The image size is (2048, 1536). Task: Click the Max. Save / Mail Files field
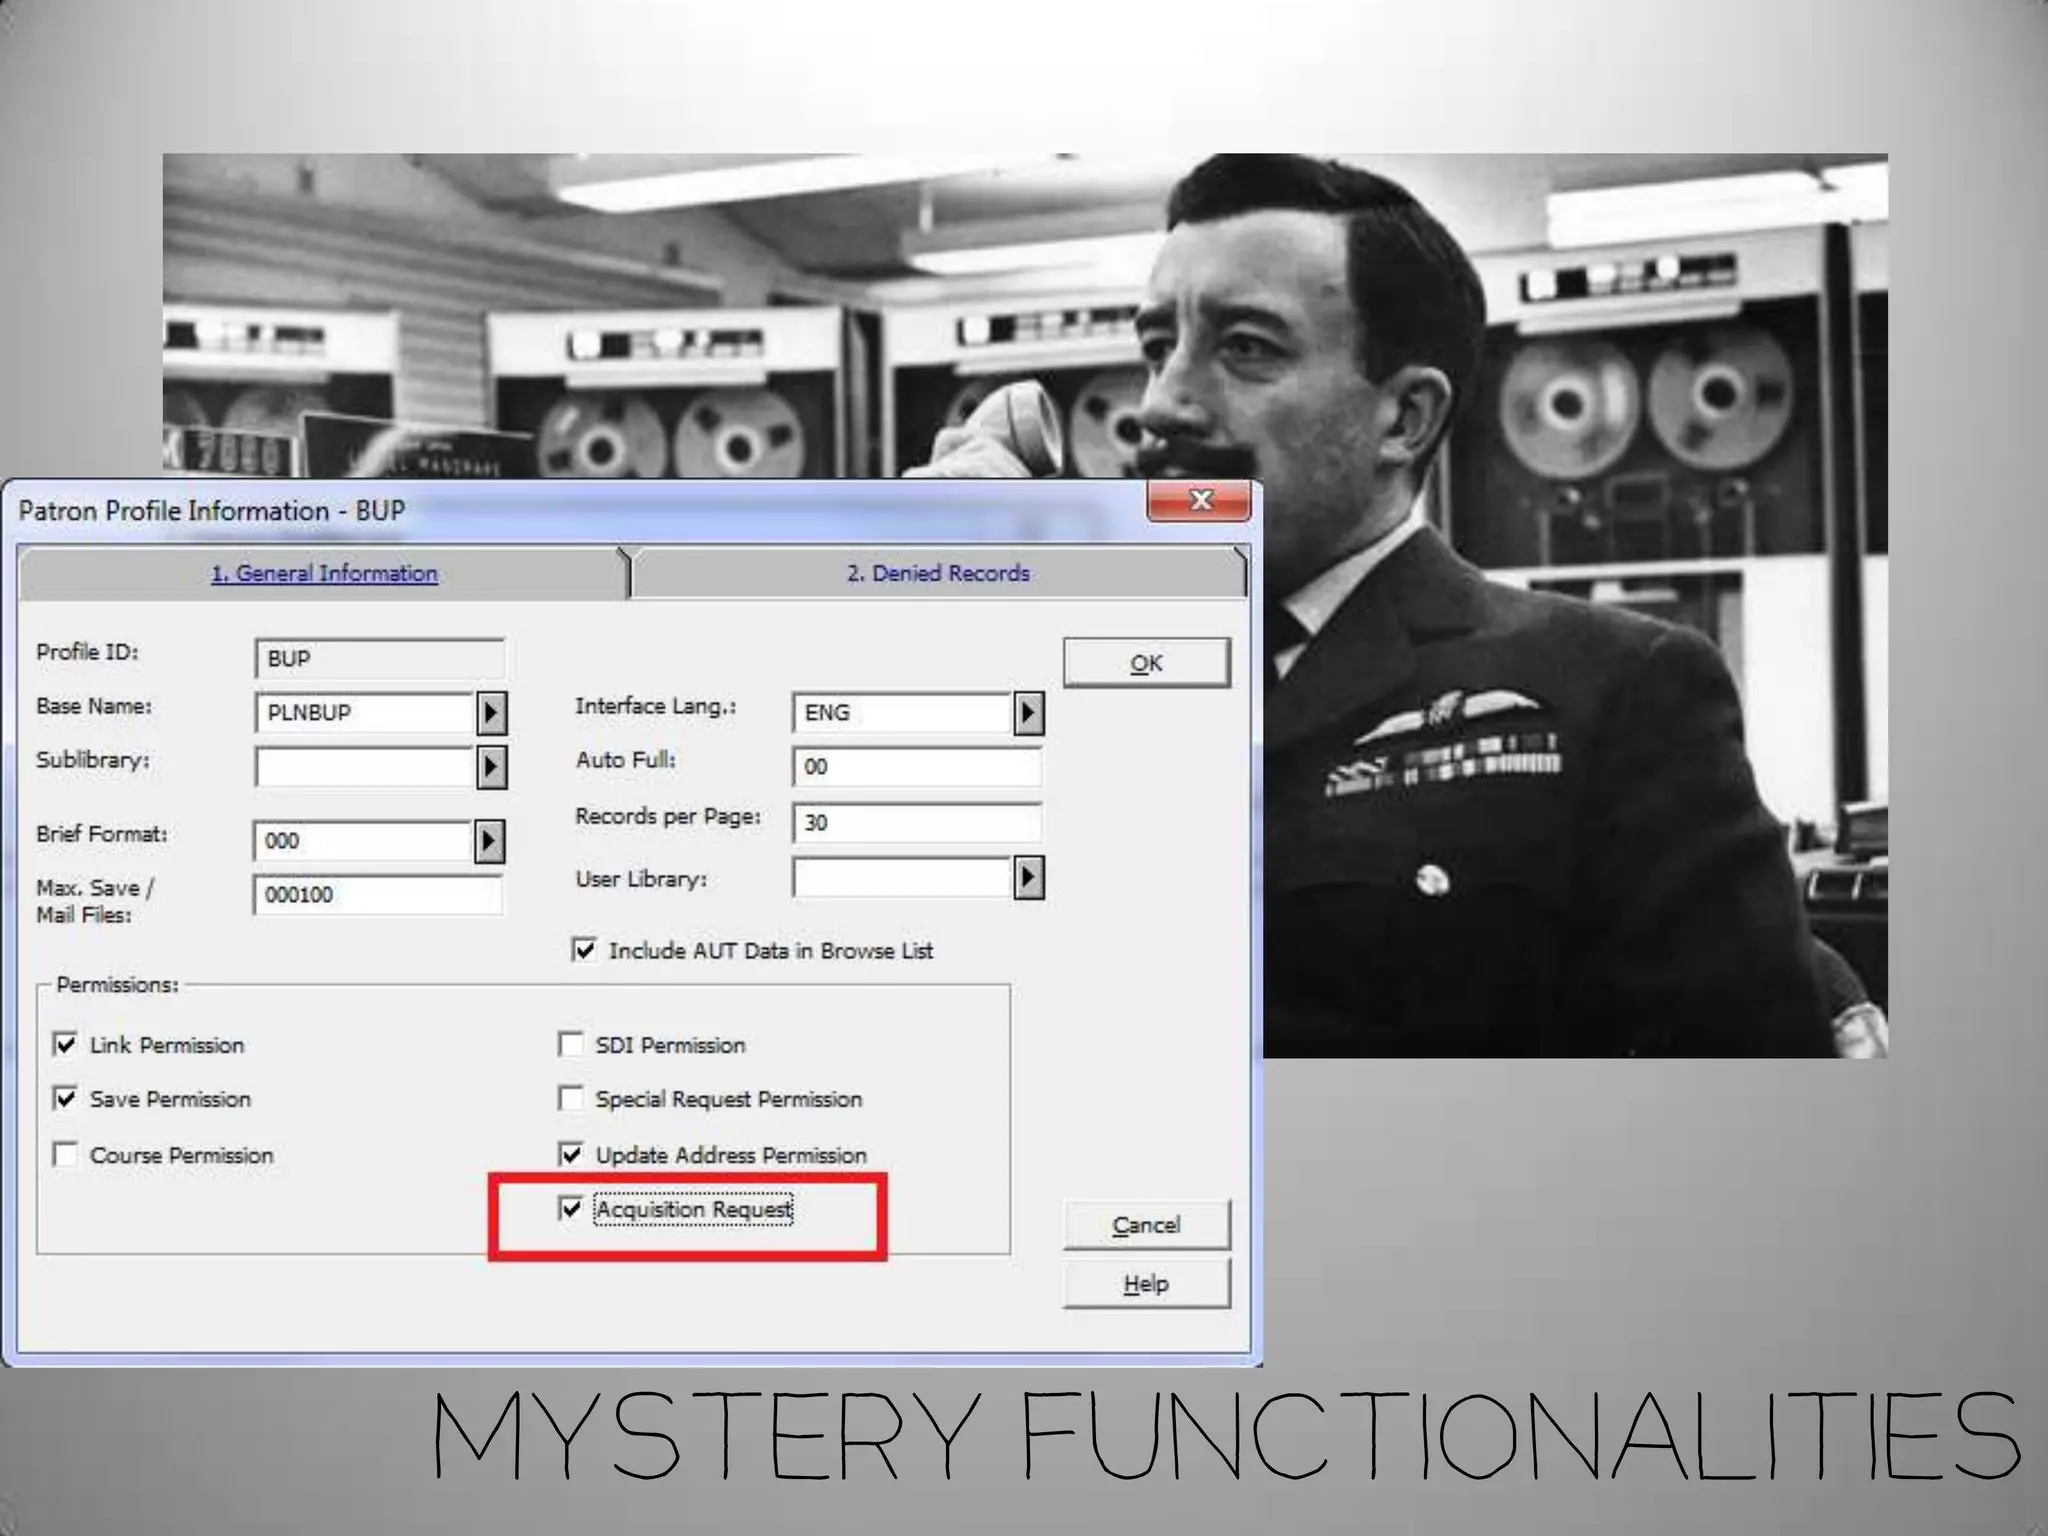click(x=378, y=895)
